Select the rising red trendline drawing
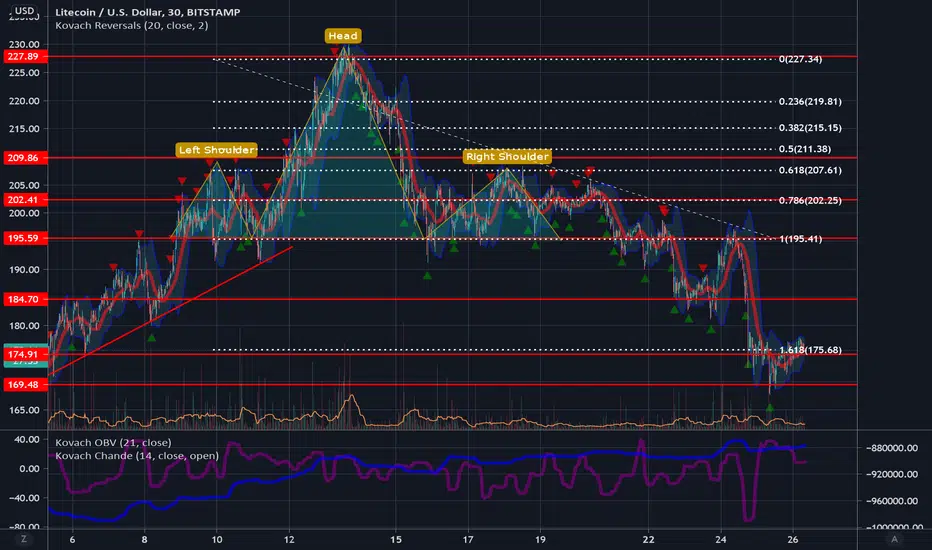This screenshot has width=932, height=550. (x=172, y=310)
